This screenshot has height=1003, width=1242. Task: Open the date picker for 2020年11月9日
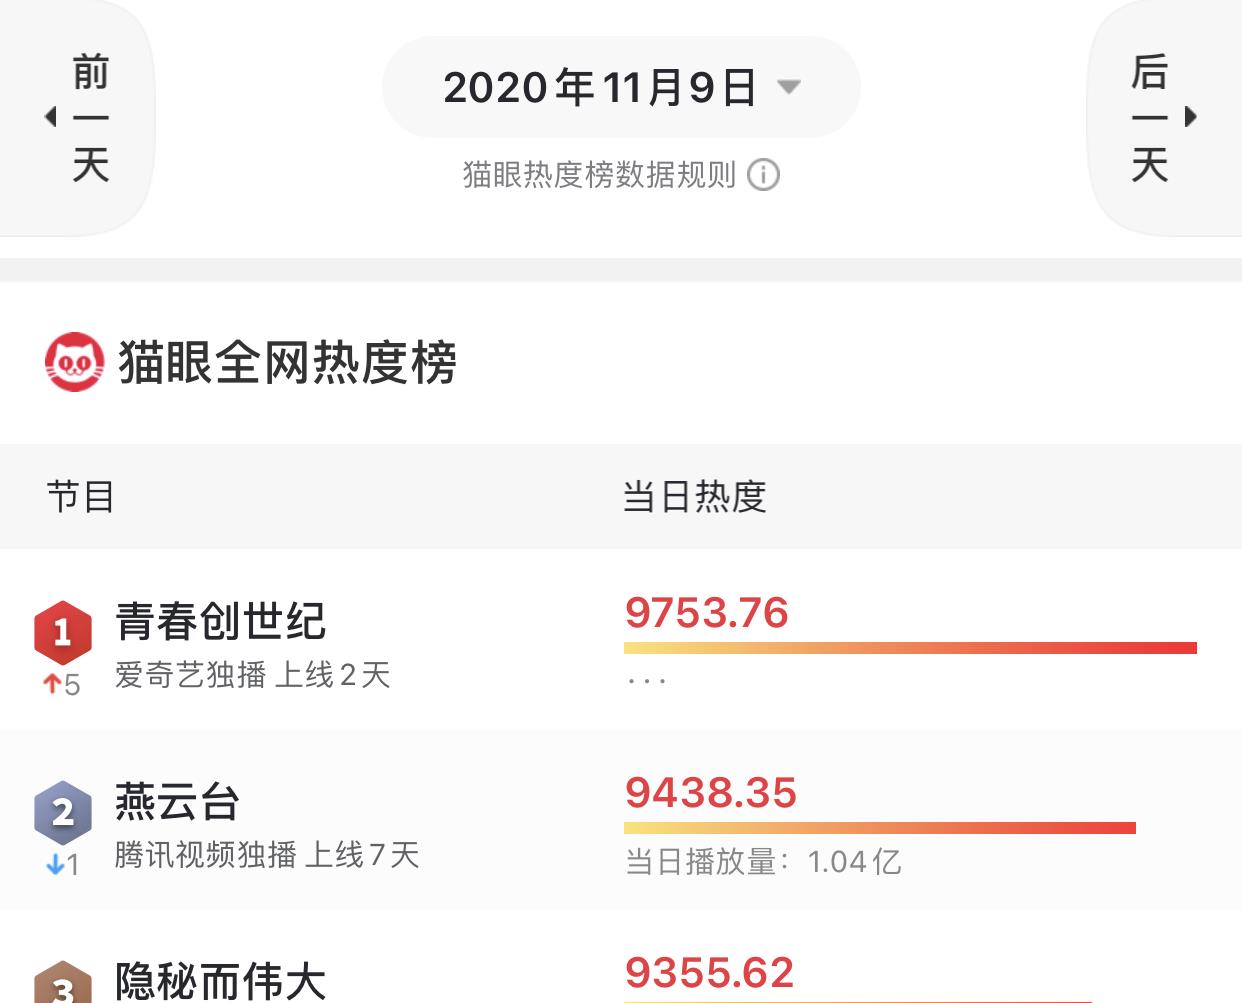pos(620,87)
